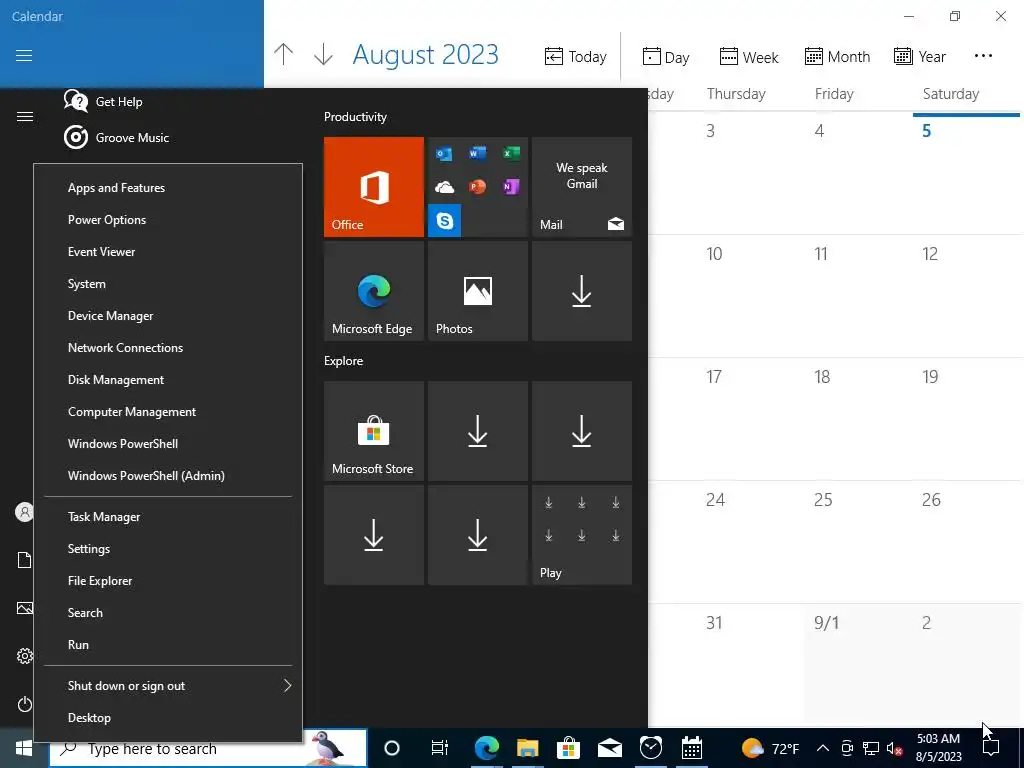This screenshot has height=768, width=1024.
Task: Open the Run dialog entry
Action: (x=168, y=645)
